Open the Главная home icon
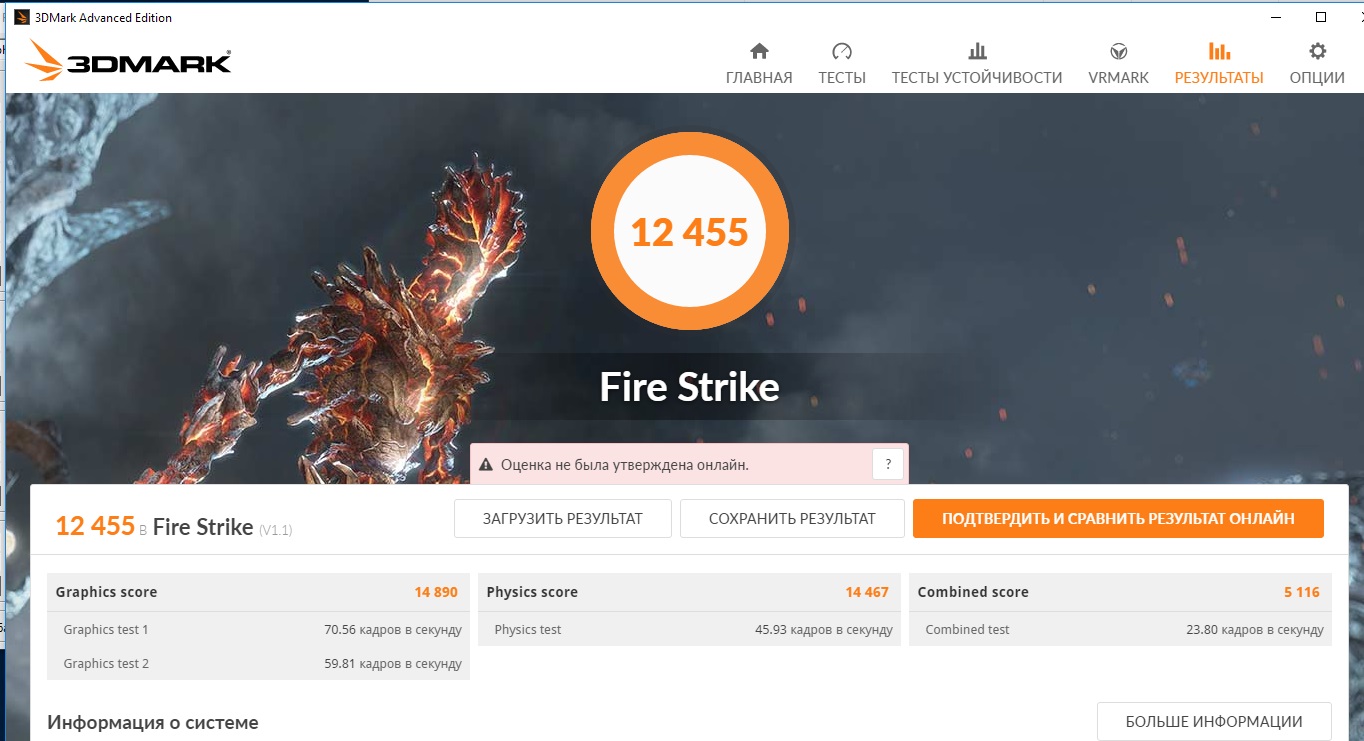This screenshot has width=1364, height=741. pos(759,51)
